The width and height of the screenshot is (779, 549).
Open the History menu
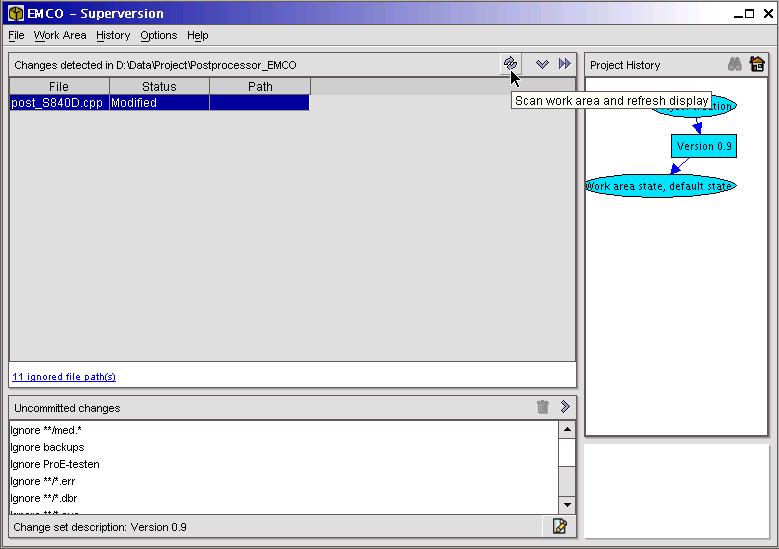pos(113,35)
